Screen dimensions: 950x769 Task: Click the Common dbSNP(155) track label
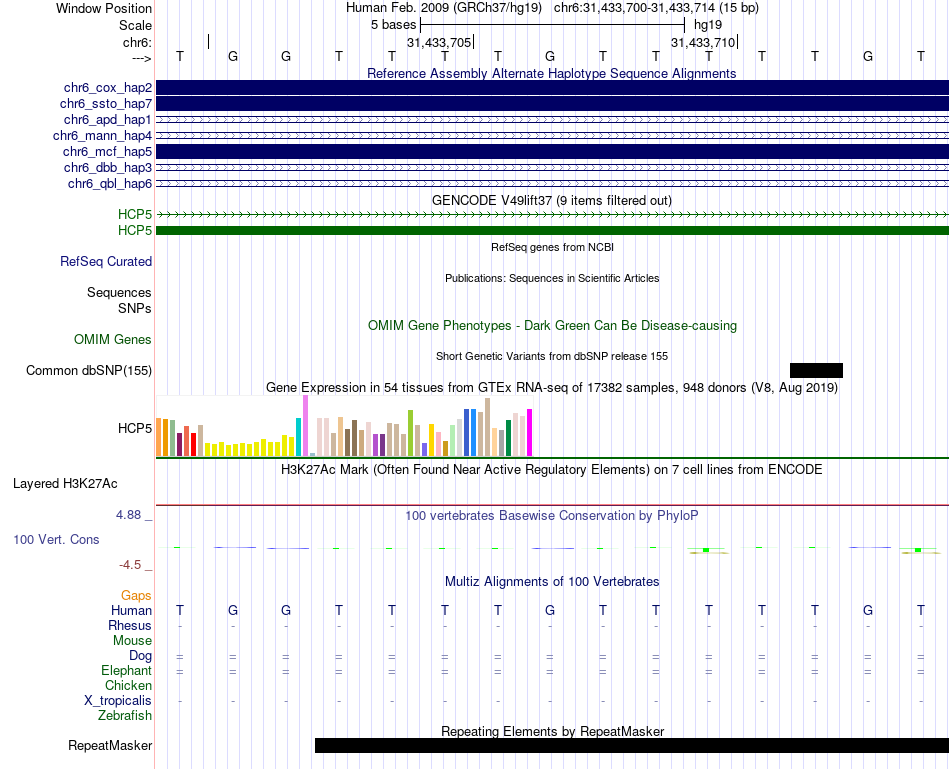(x=89, y=370)
